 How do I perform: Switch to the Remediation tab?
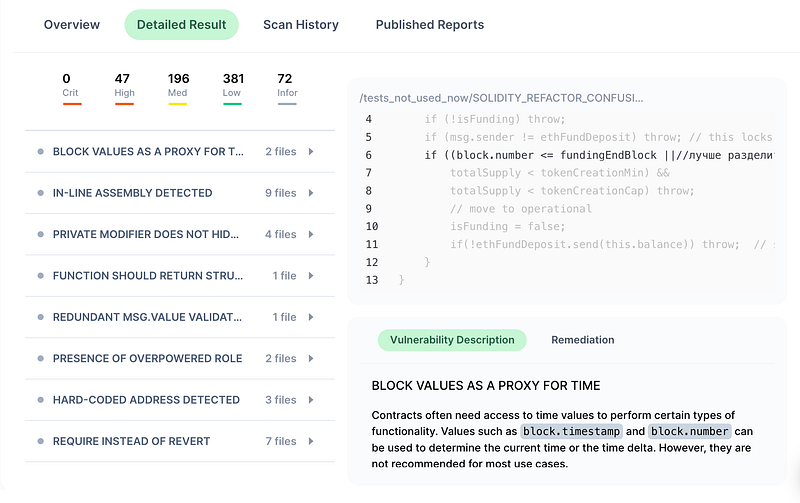[582, 340]
